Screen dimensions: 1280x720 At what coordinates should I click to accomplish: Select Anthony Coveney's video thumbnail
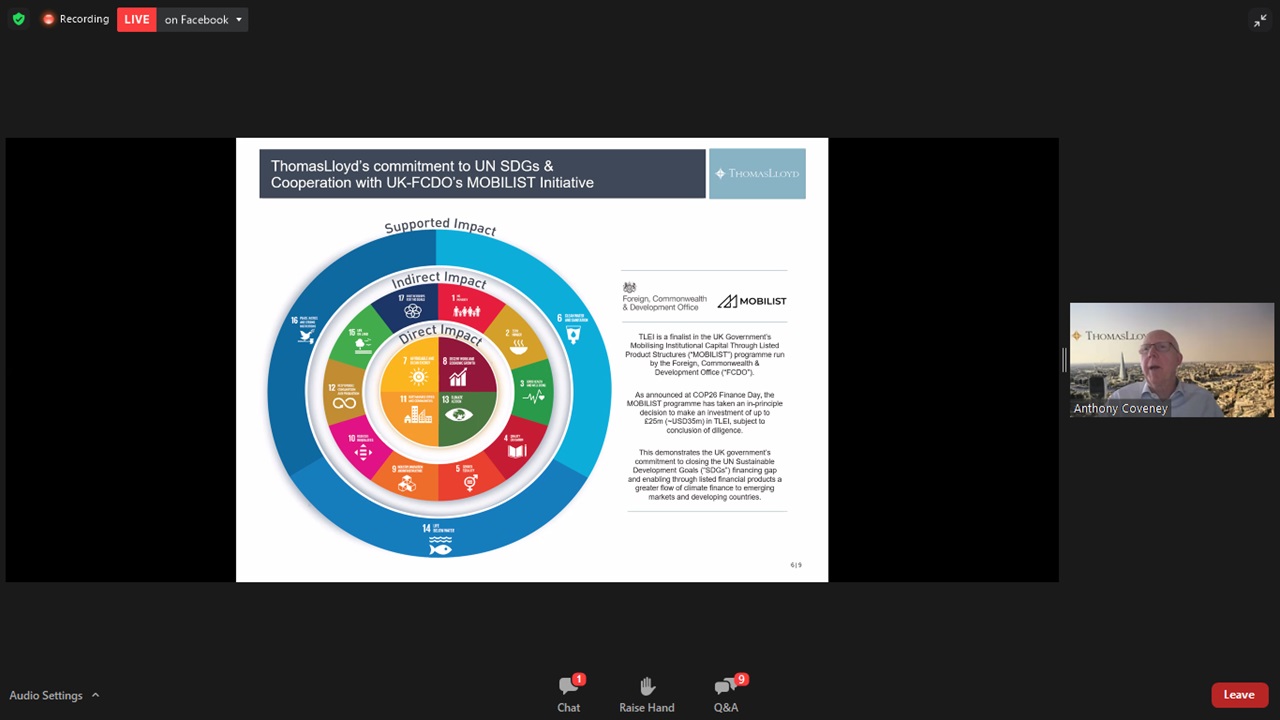(x=1171, y=360)
